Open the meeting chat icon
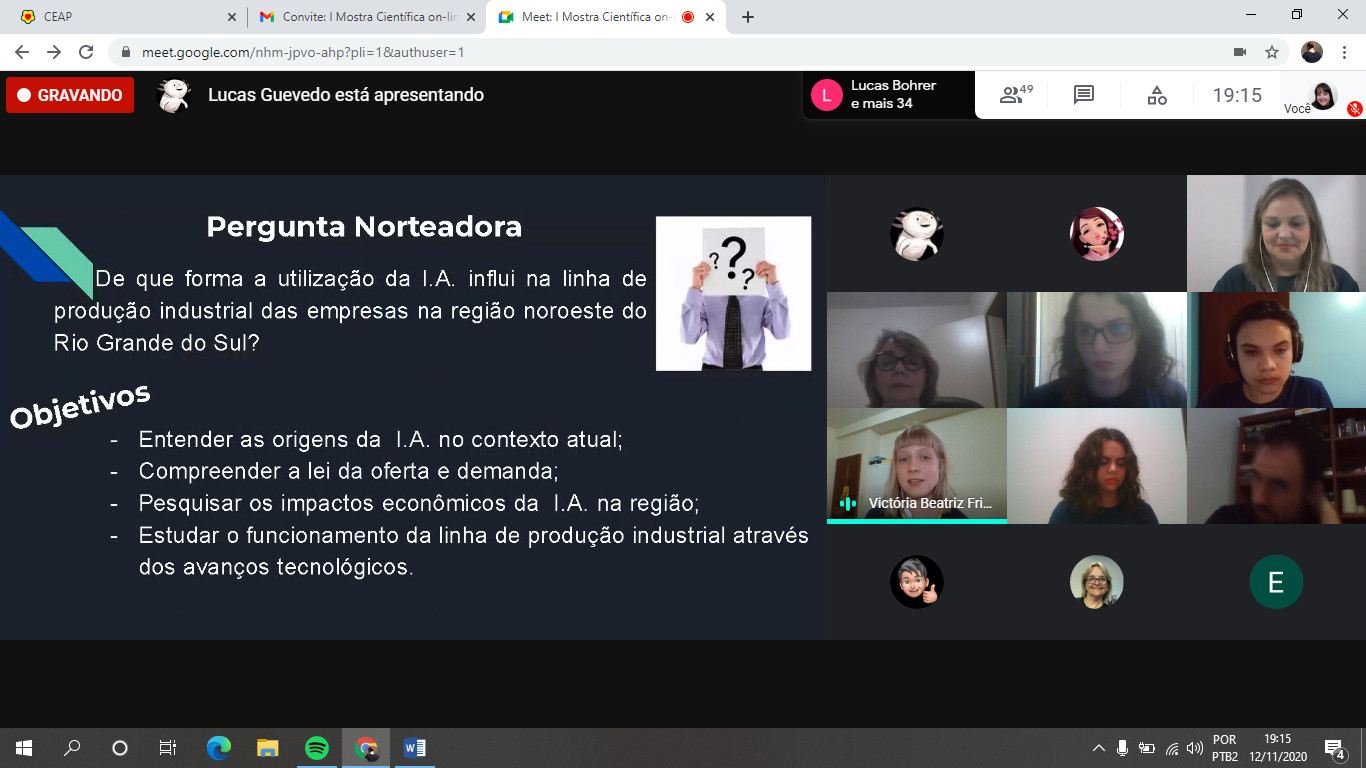1366x768 pixels. (1083, 95)
